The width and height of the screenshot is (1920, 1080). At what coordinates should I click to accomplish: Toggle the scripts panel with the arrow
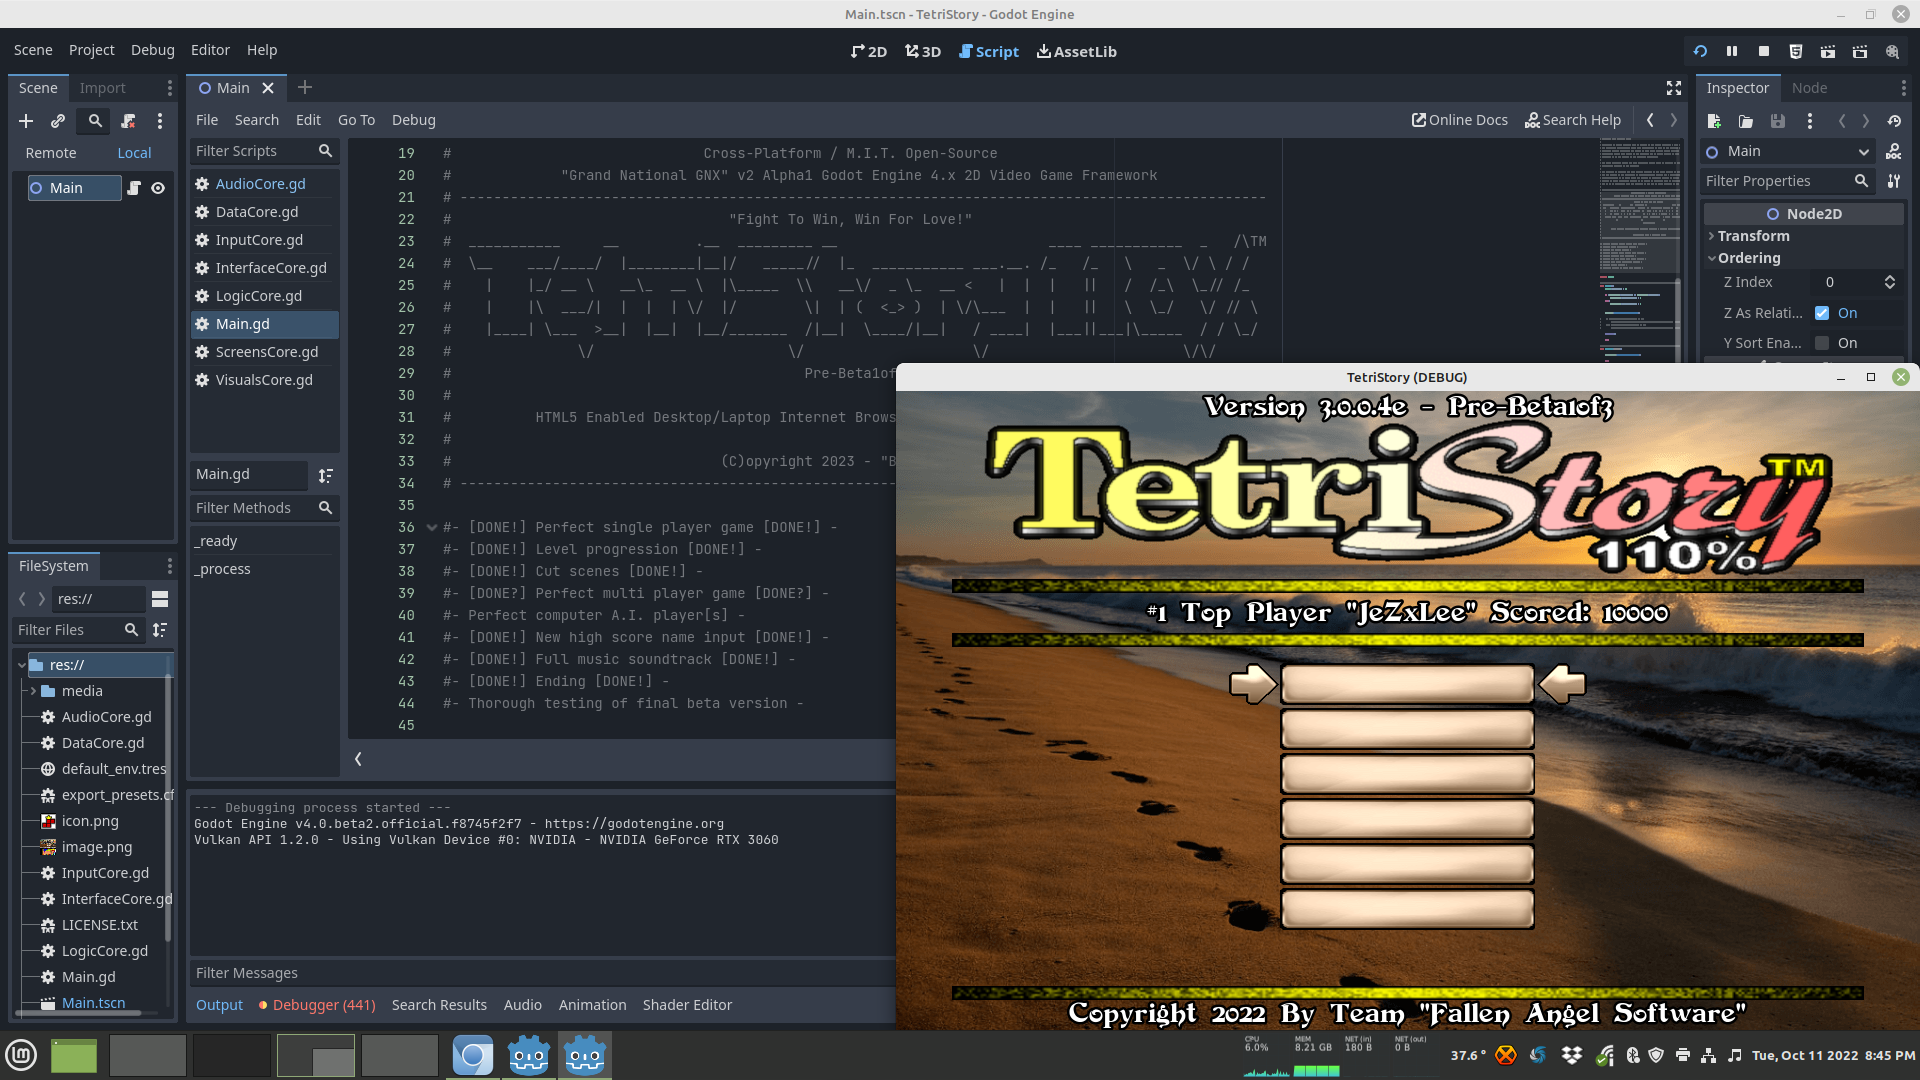pos(358,759)
